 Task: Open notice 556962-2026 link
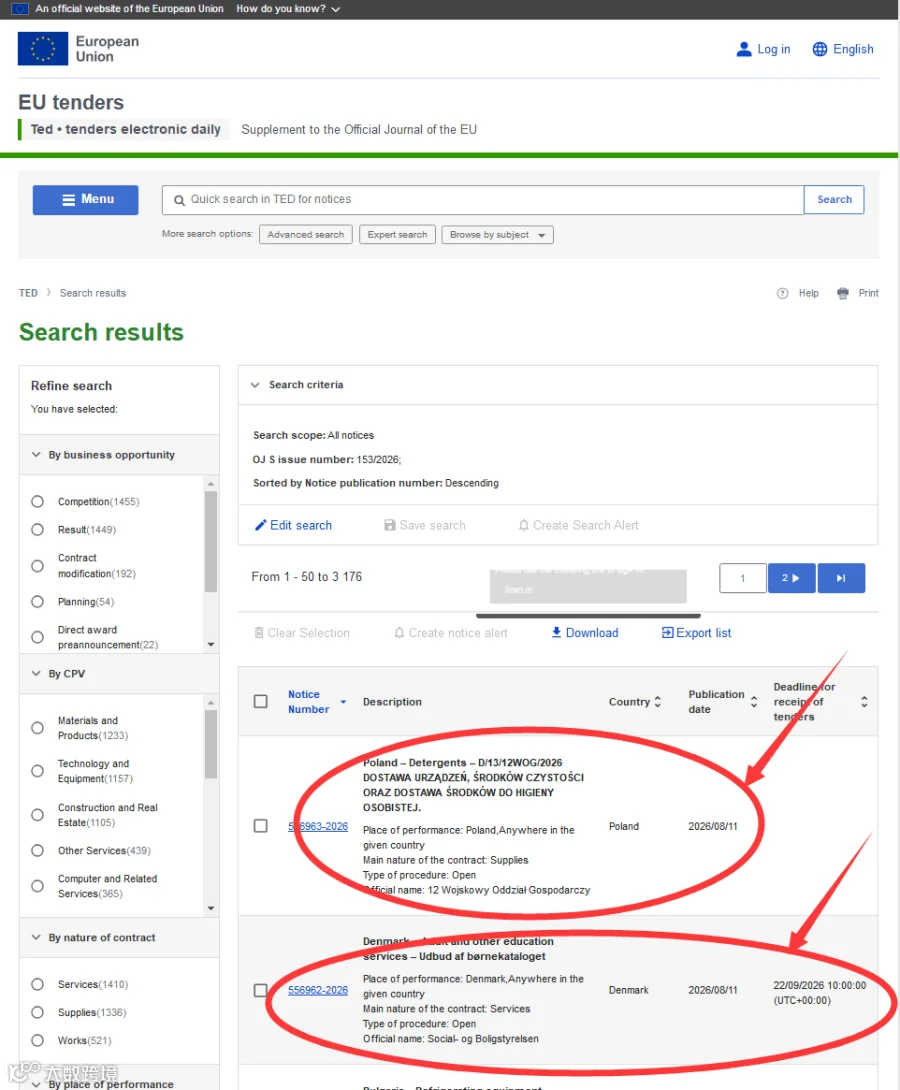pyautogui.click(x=318, y=990)
